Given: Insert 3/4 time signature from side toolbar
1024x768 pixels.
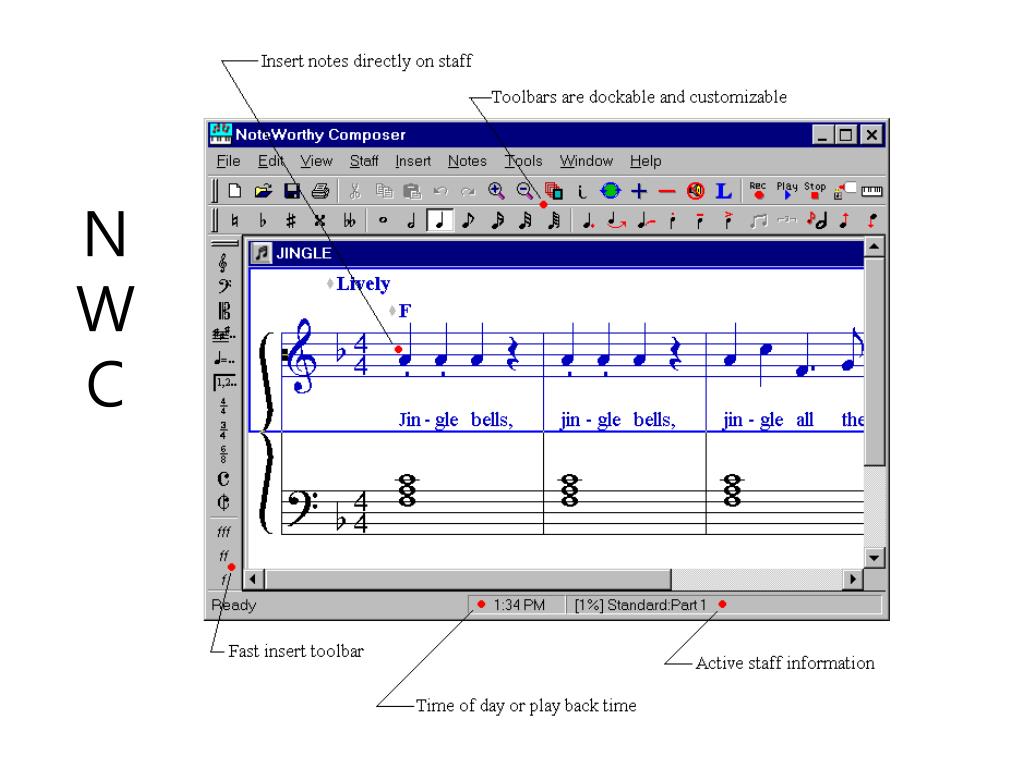Looking at the screenshot, I should point(223,430).
